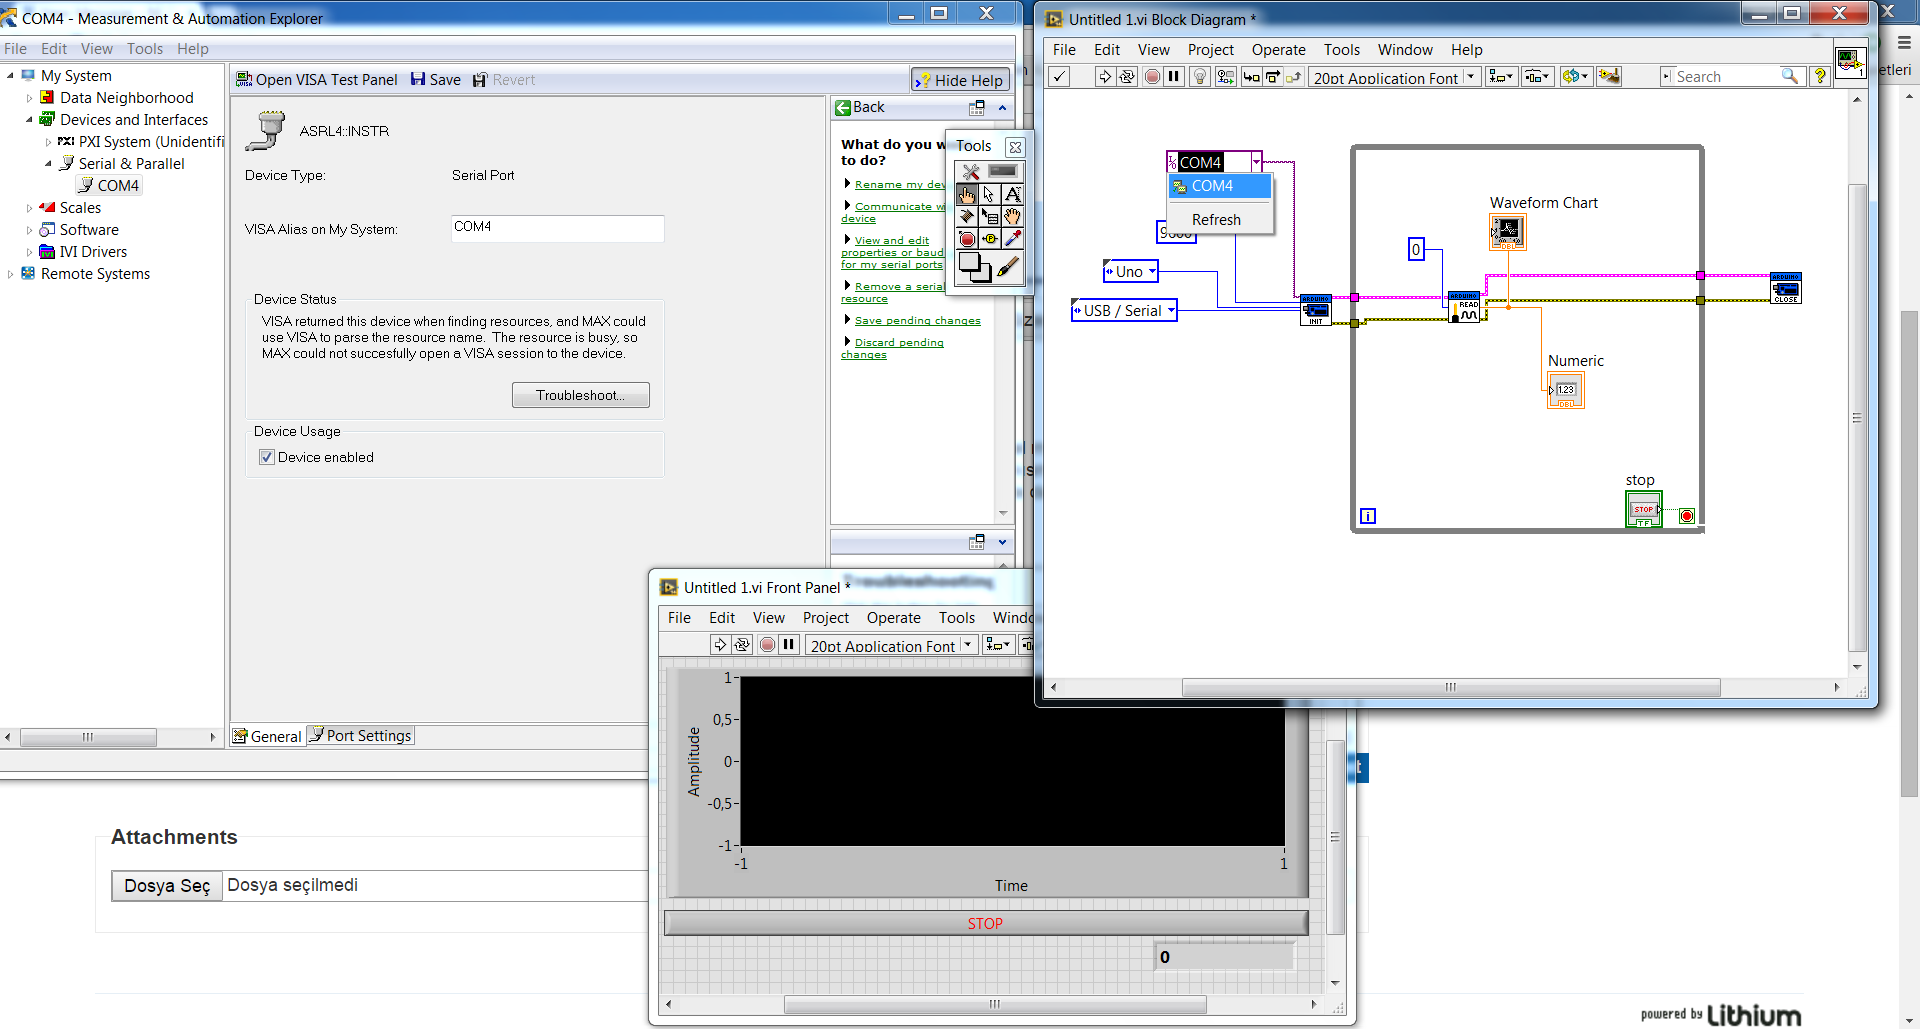Viewport: 1920px width, 1029px height.
Task: Toggle Device enabled checkbox
Action: pos(267,457)
